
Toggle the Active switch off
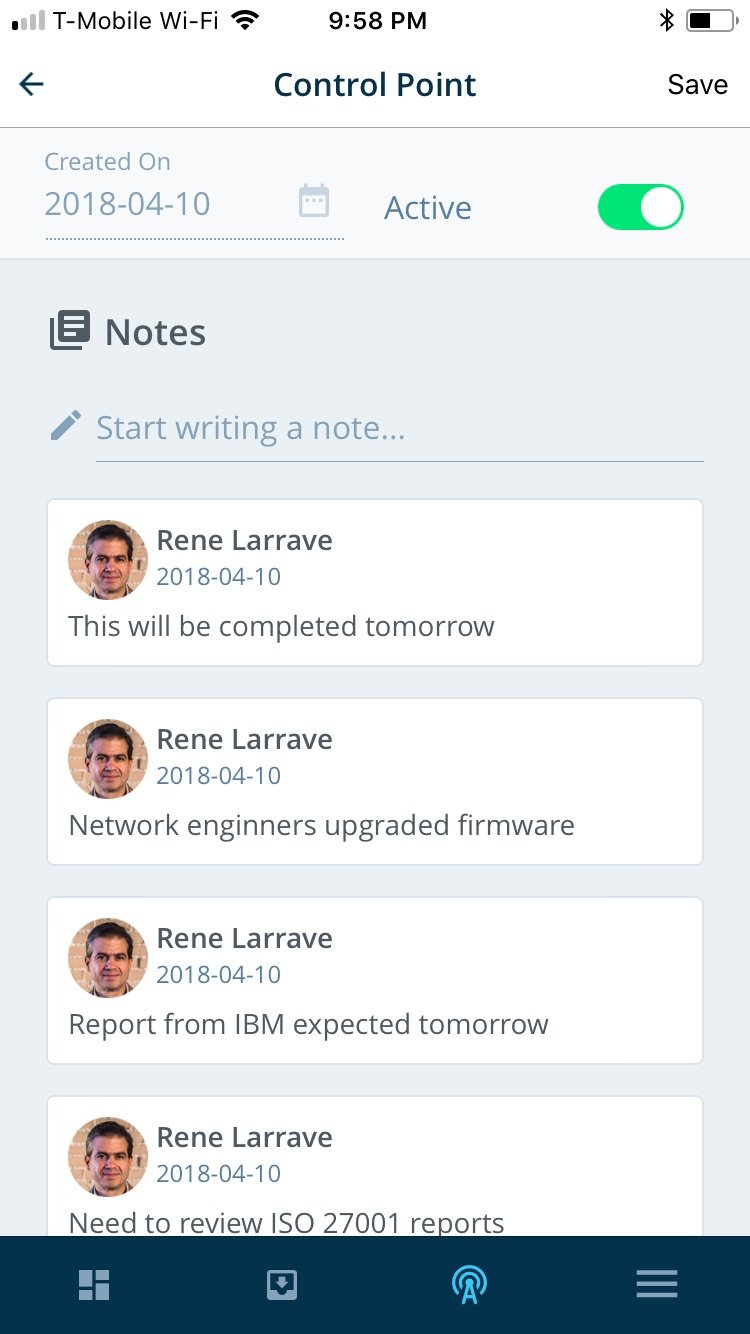[x=640, y=208]
